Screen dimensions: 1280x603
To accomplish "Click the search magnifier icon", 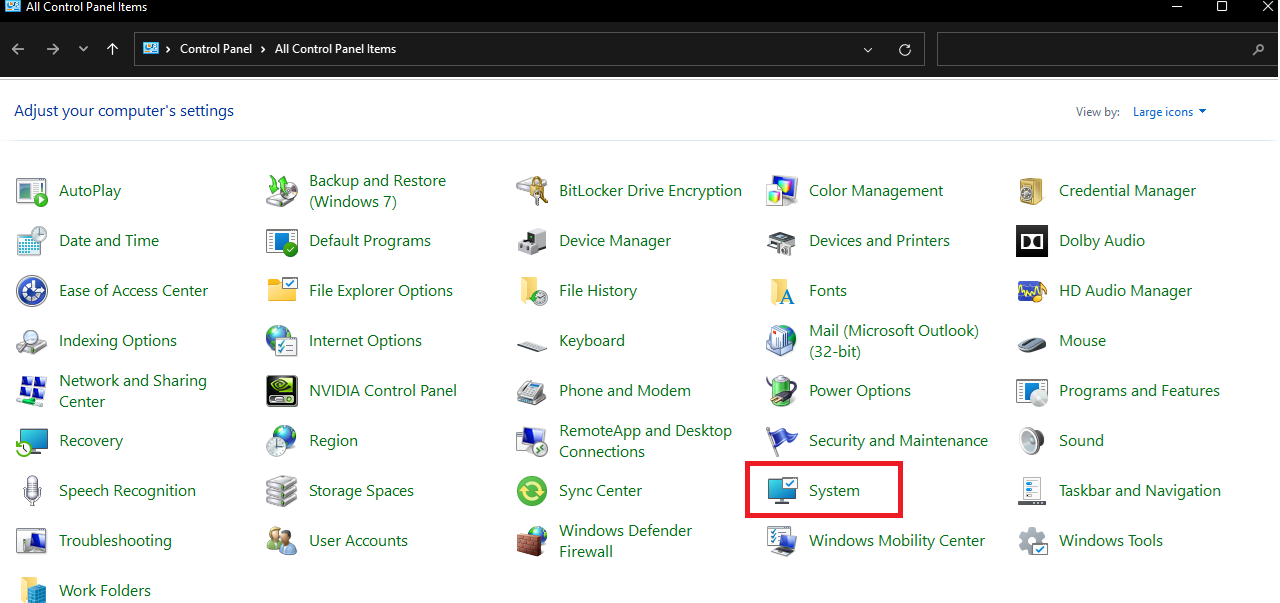I will 1258,49.
